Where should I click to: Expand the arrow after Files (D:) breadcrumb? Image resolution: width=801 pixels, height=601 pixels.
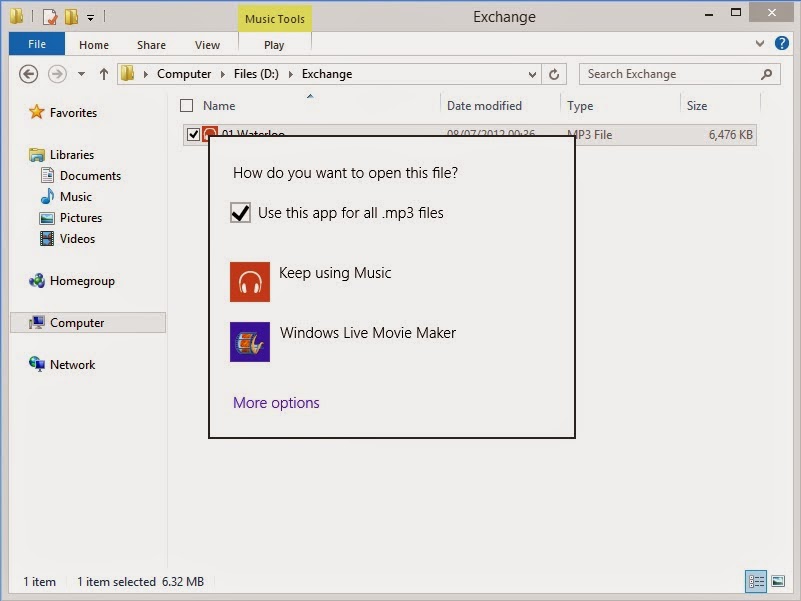click(x=291, y=75)
